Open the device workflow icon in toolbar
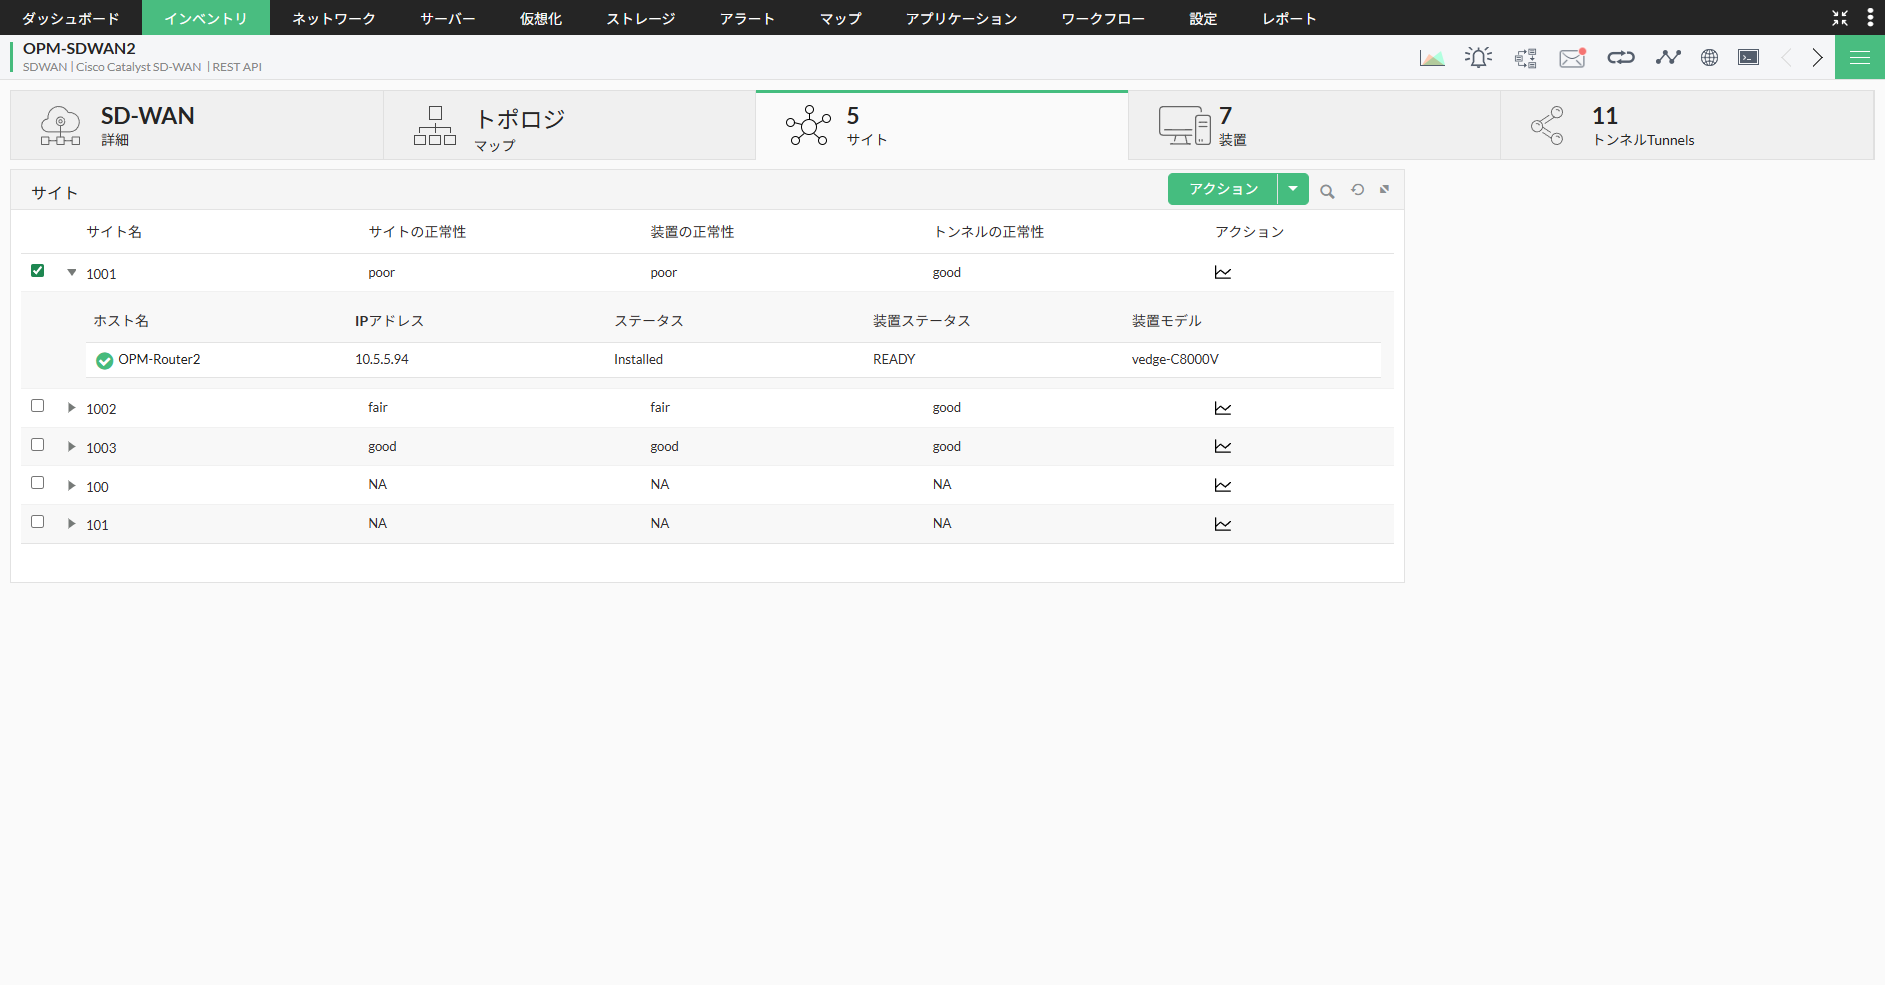This screenshot has height=985, width=1885. tap(1525, 58)
